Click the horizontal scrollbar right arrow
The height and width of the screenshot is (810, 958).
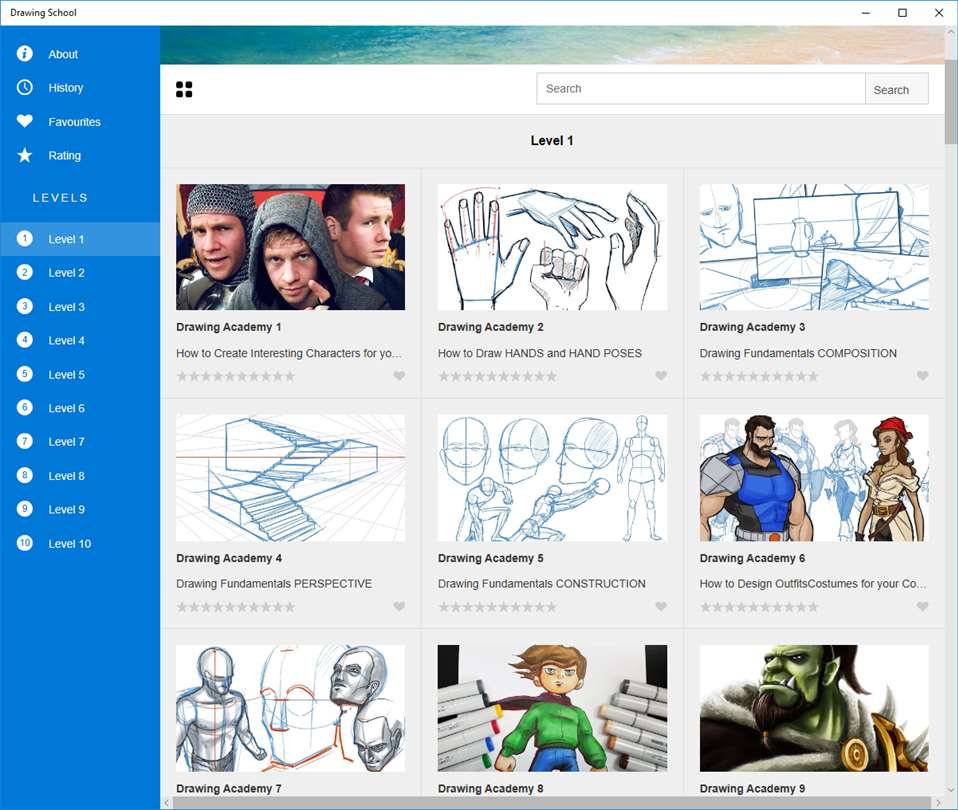[x=938, y=803]
